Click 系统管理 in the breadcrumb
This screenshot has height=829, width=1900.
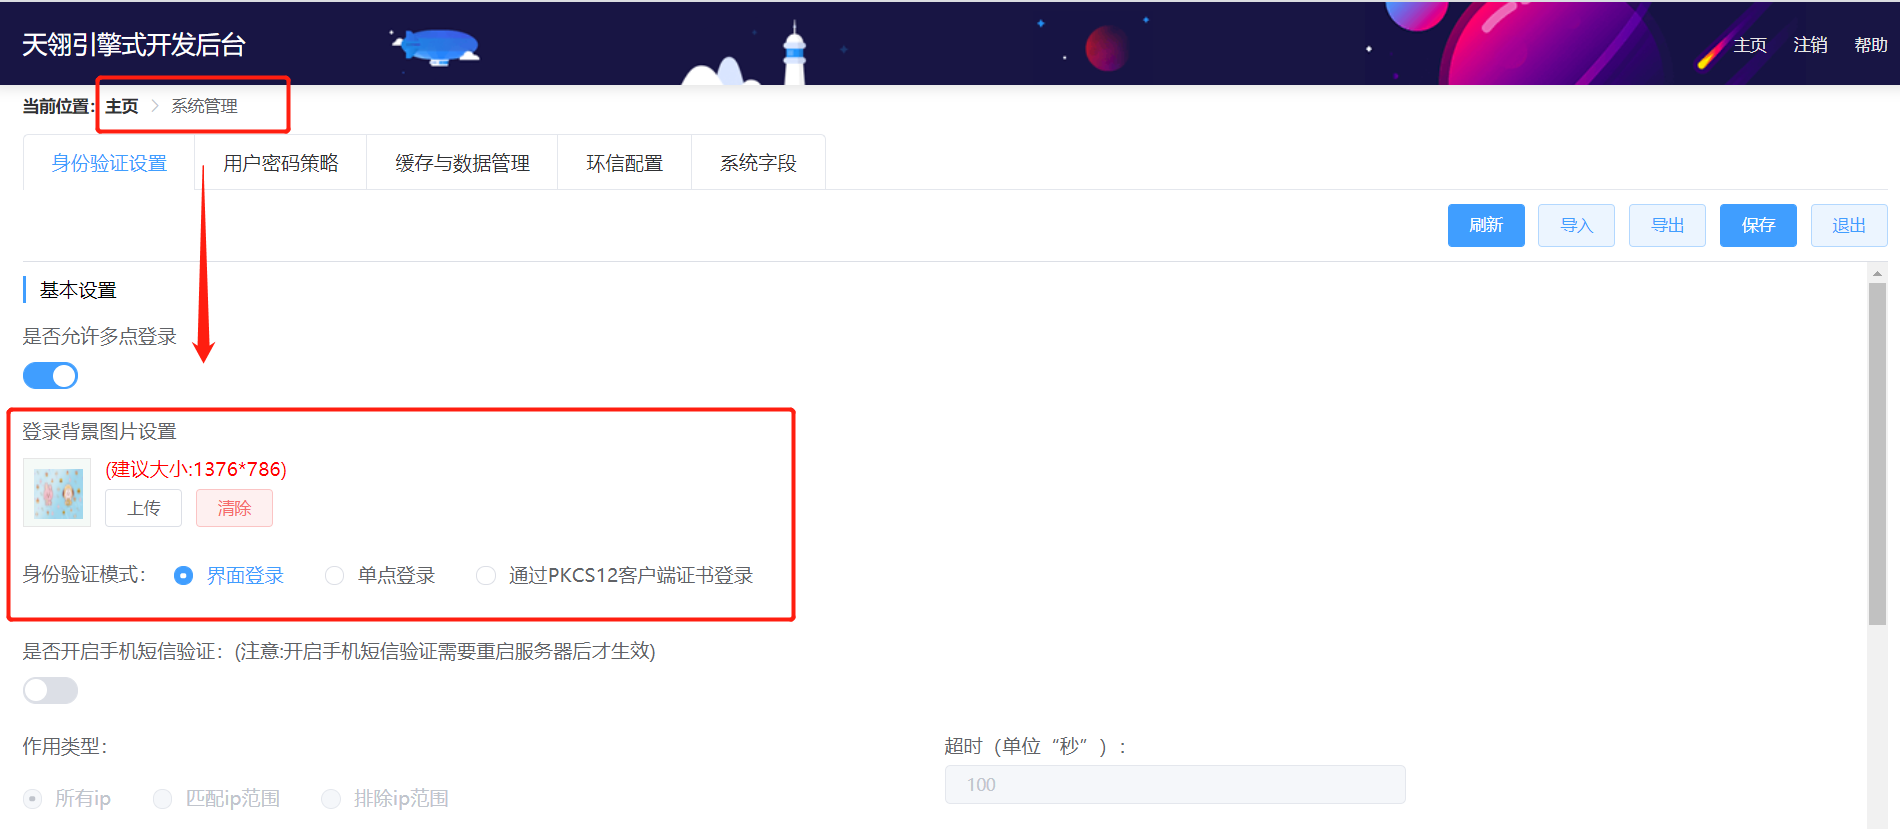204,106
